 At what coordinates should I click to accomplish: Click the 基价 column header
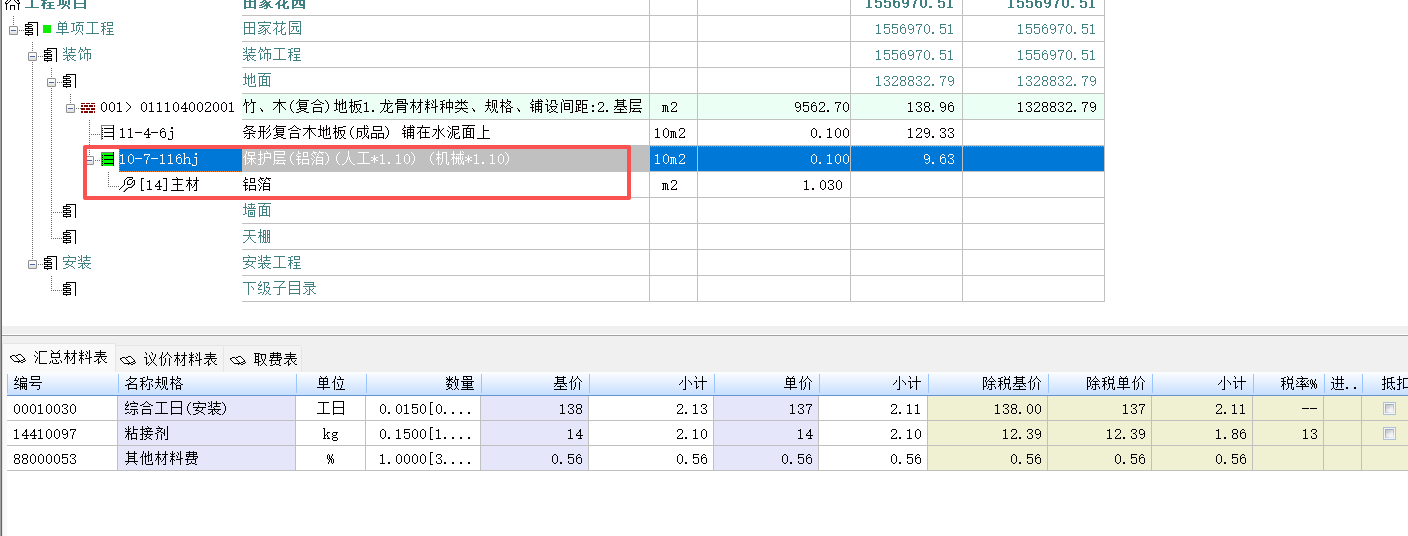click(x=535, y=384)
